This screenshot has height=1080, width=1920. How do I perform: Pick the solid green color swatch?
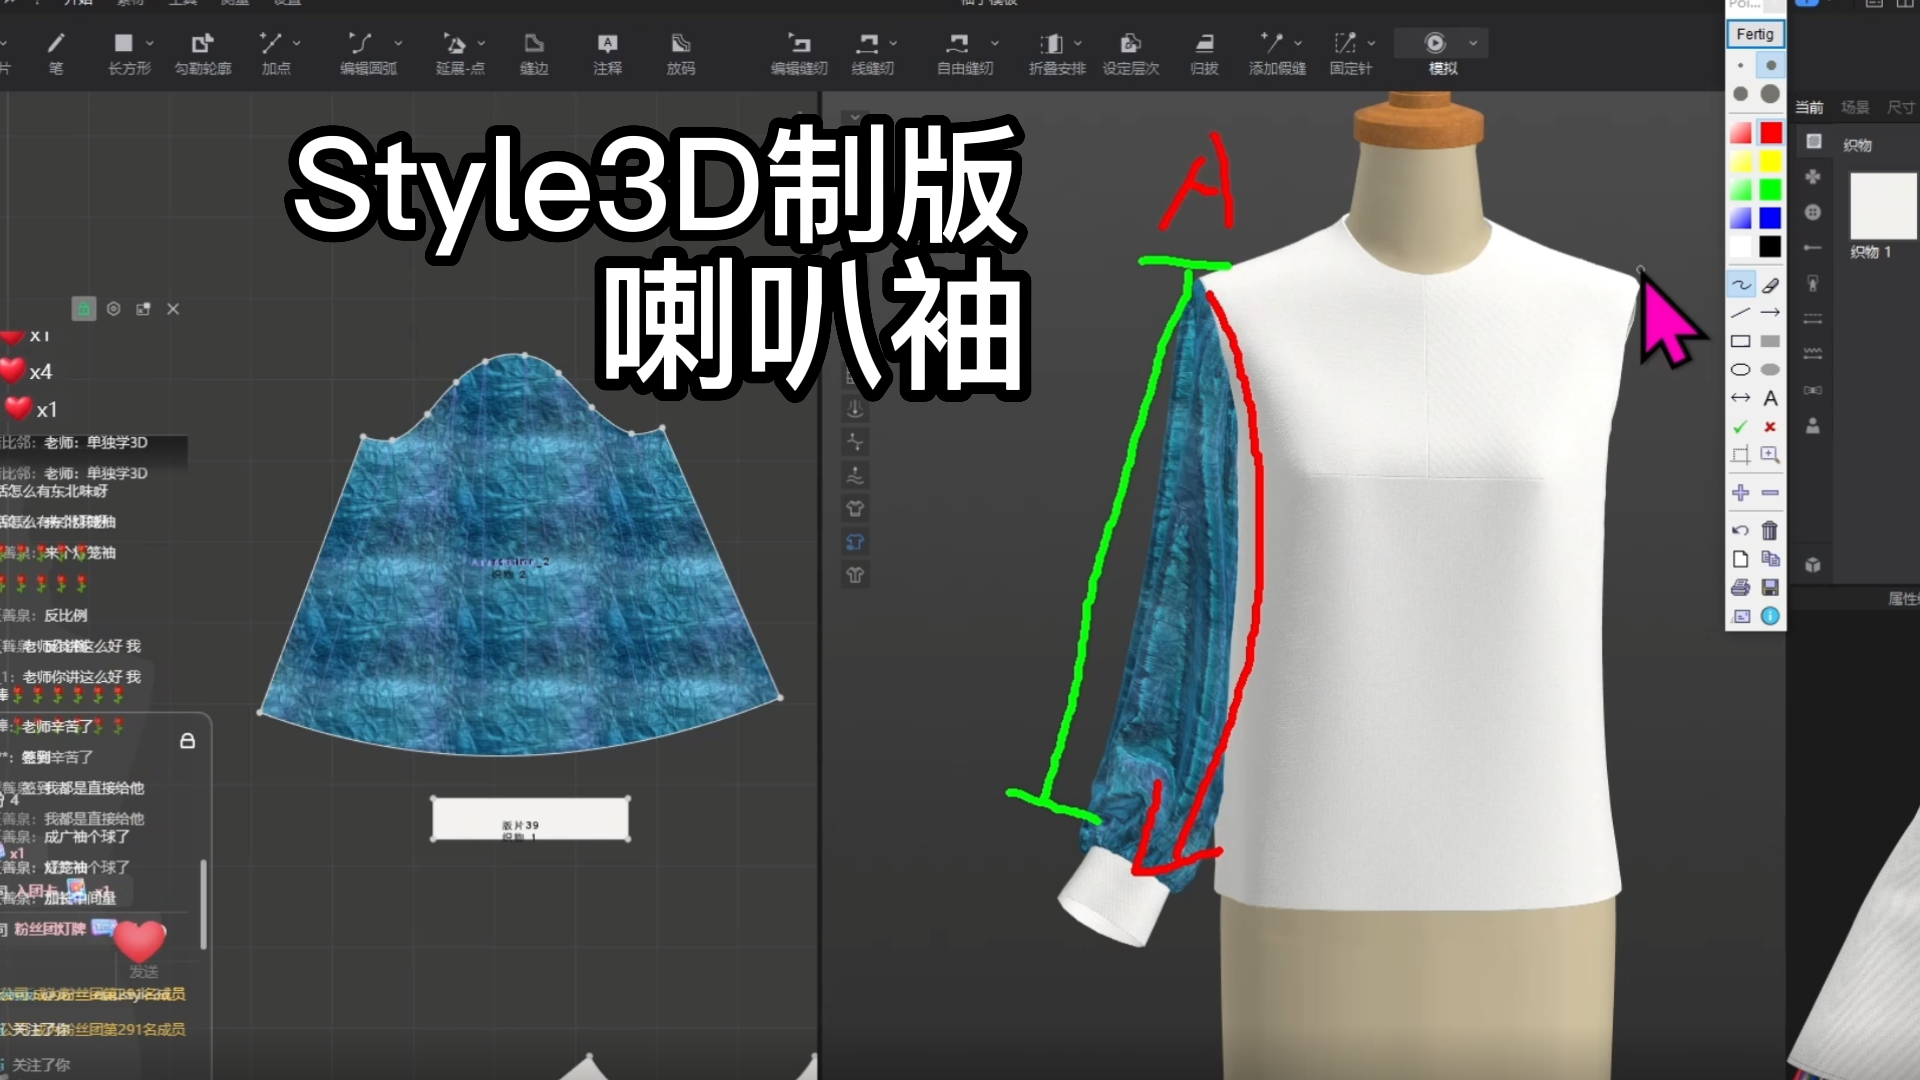[x=1770, y=190]
